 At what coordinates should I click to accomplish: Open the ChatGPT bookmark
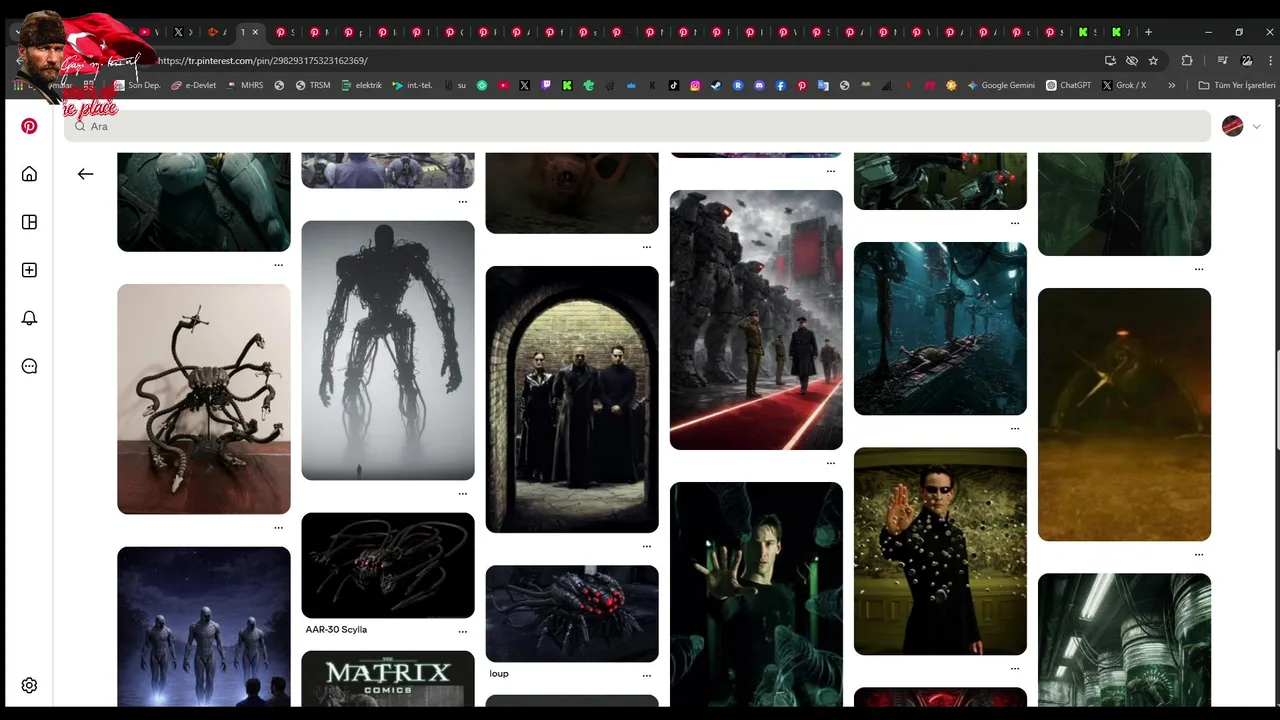click(1069, 86)
